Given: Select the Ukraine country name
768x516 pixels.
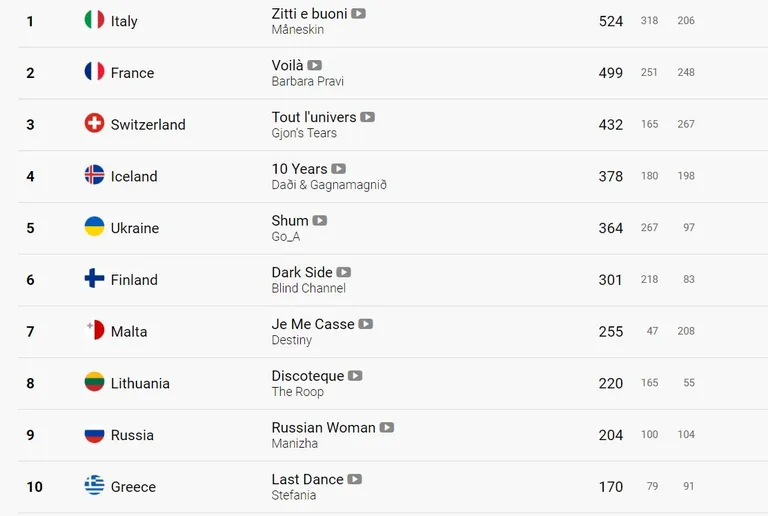Looking at the screenshot, I should coord(135,228).
